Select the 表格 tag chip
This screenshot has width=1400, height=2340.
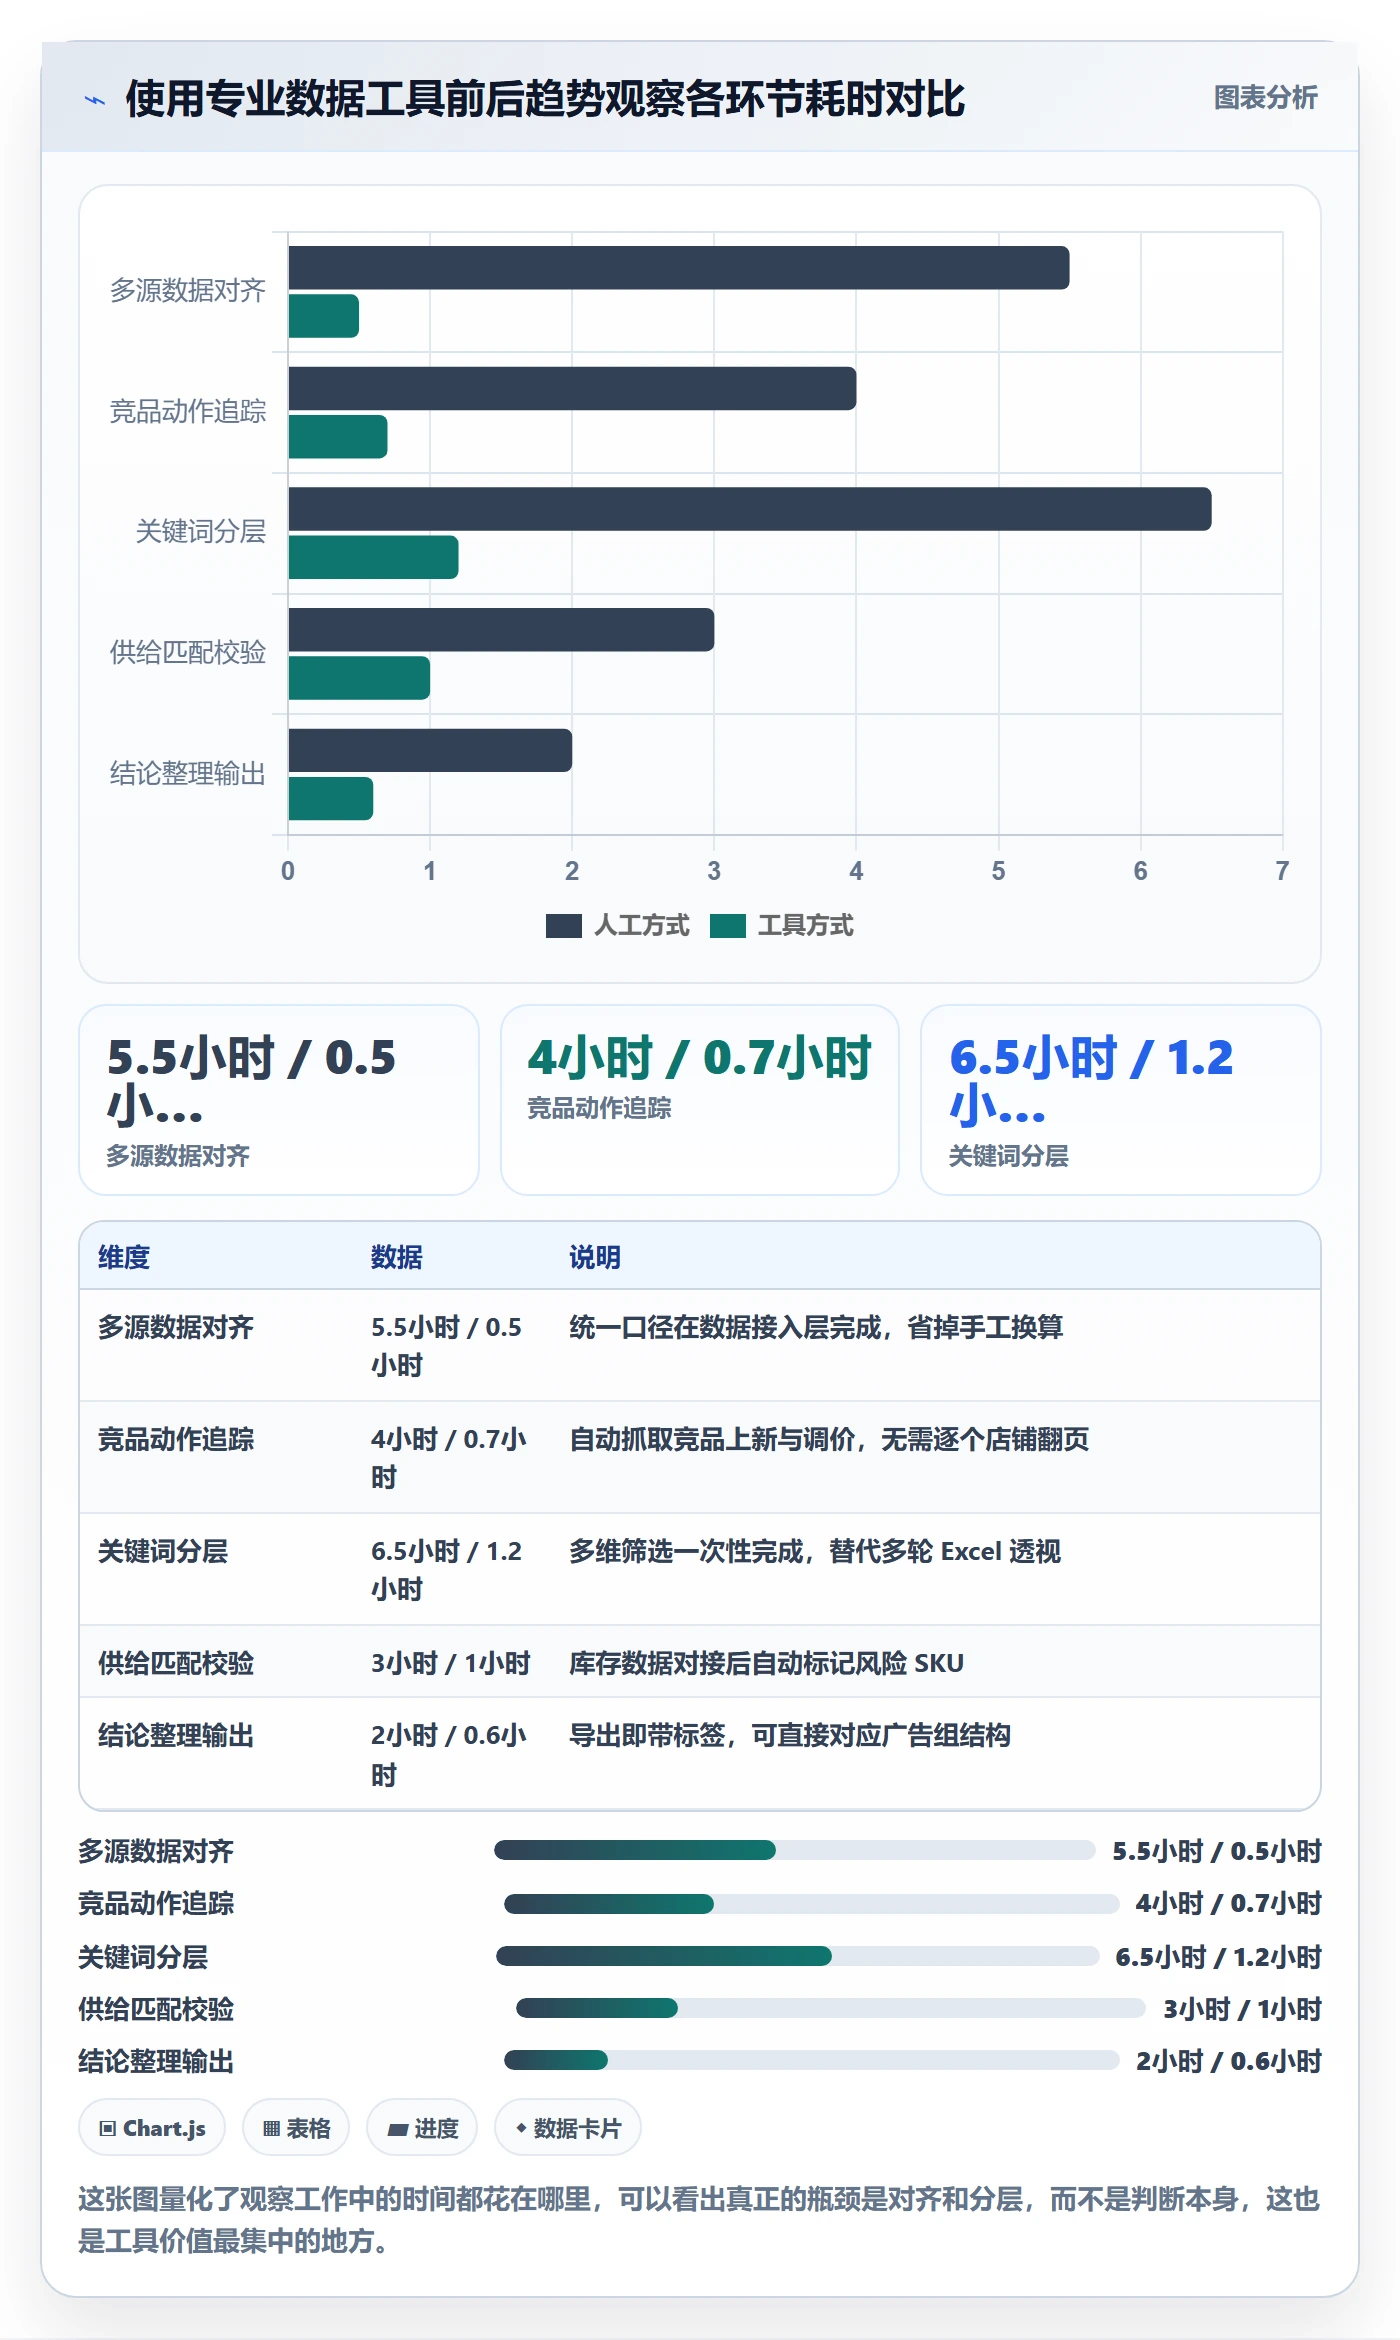tap(296, 2128)
